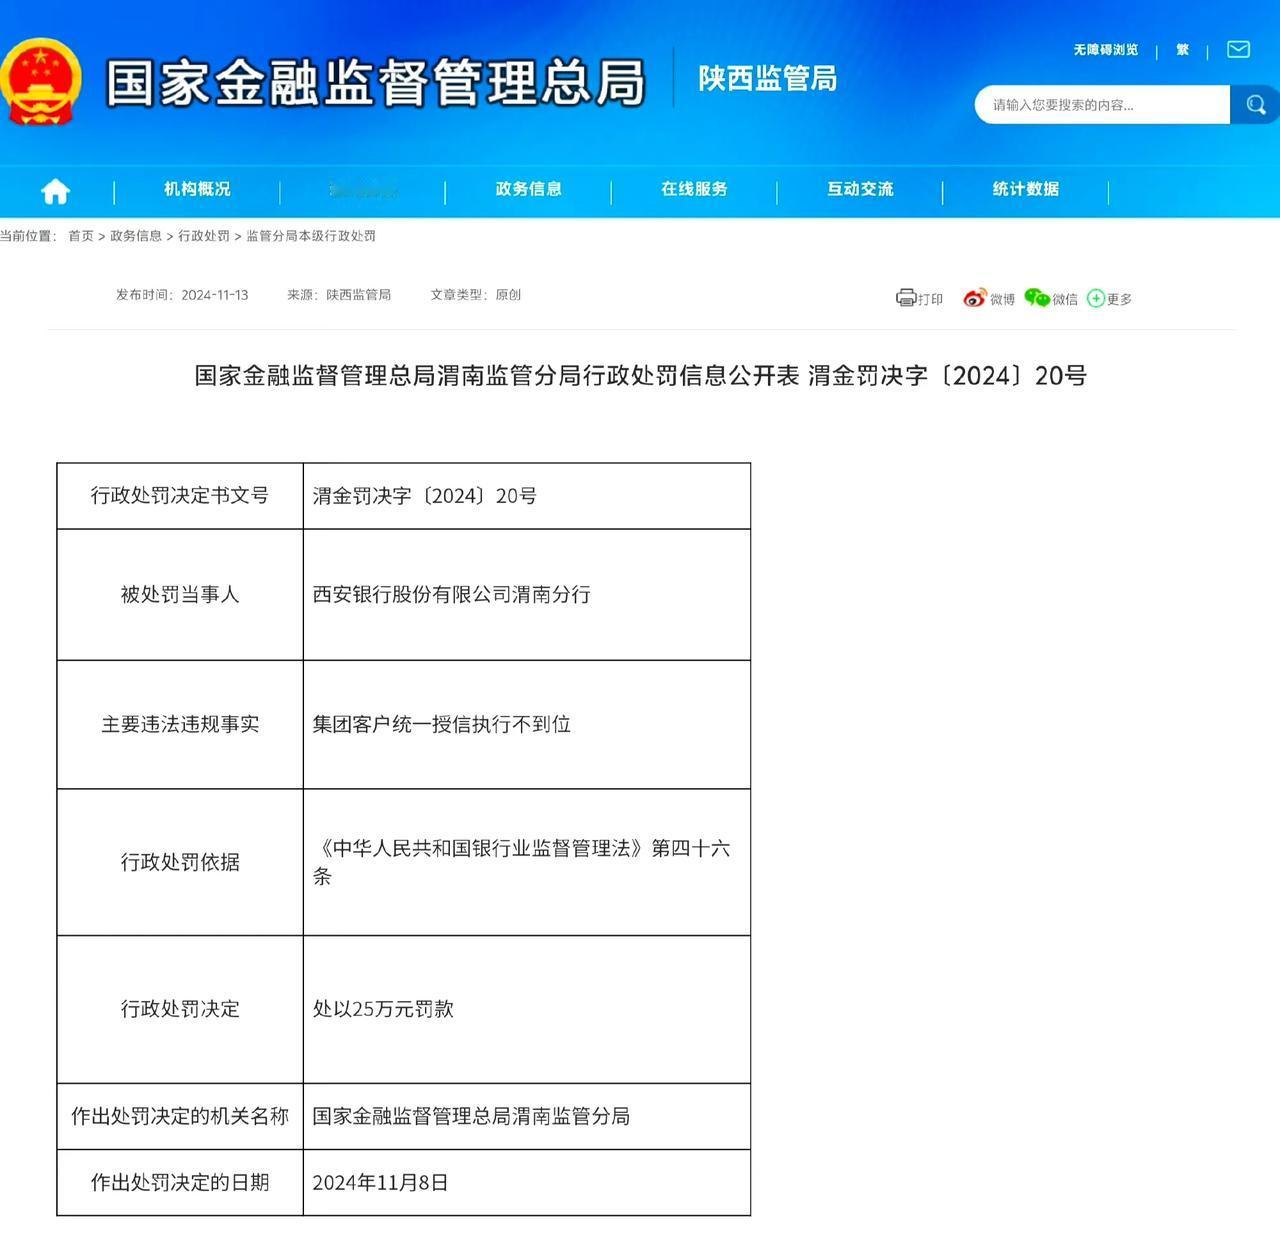The width and height of the screenshot is (1280, 1237).
Task: Select the 银行业监督管理法 第四十六条 cell
Action: coord(527,862)
